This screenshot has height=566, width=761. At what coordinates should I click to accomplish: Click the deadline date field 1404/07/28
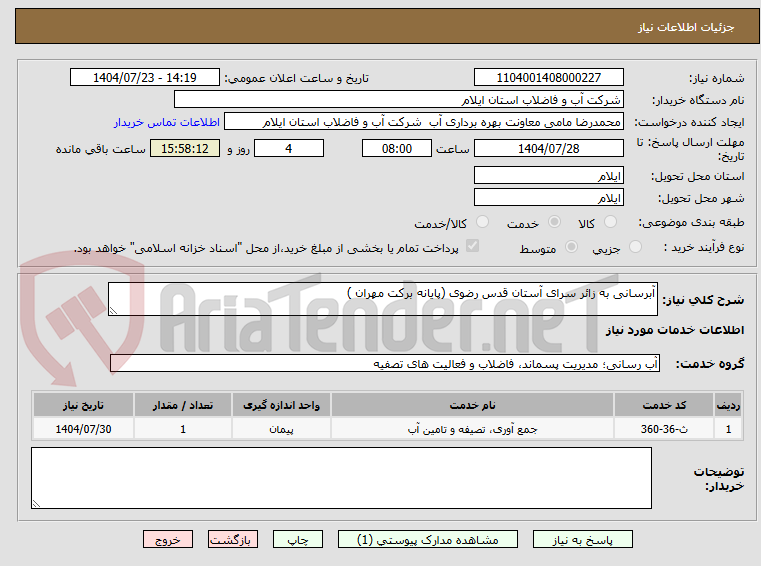click(x=548, y=148)
